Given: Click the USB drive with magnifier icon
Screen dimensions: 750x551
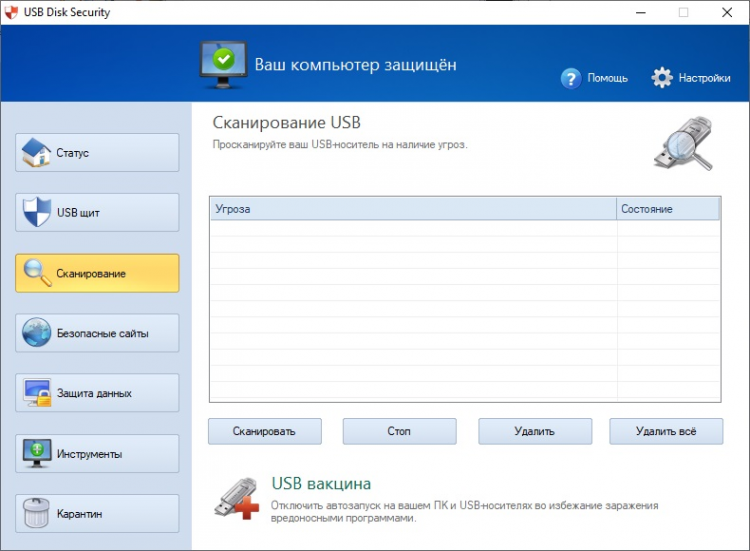Looking at the screenshot, I should [x=684, y=143].
